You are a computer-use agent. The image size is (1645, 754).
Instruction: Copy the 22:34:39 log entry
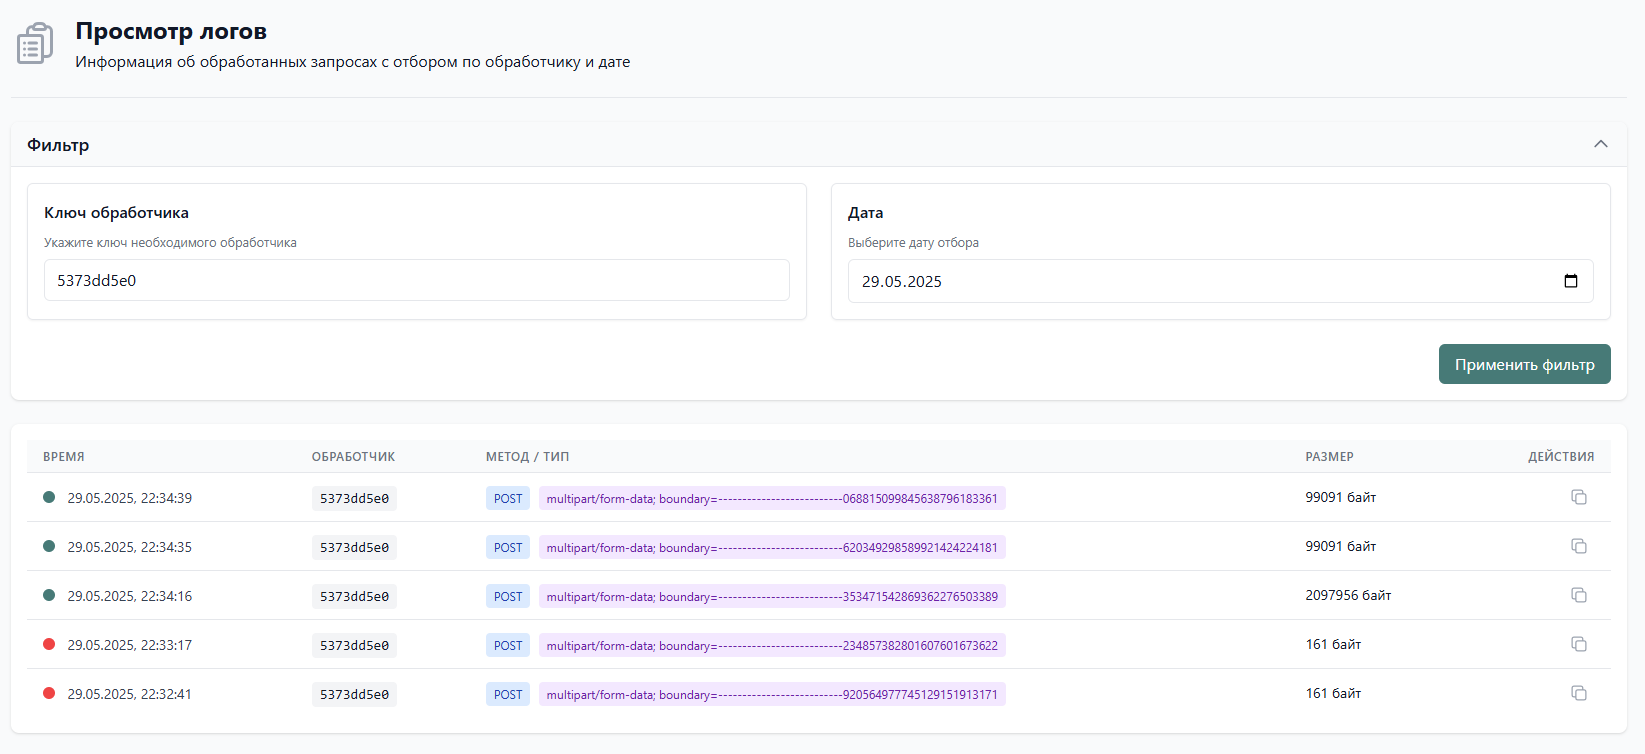click(1579, 497)
